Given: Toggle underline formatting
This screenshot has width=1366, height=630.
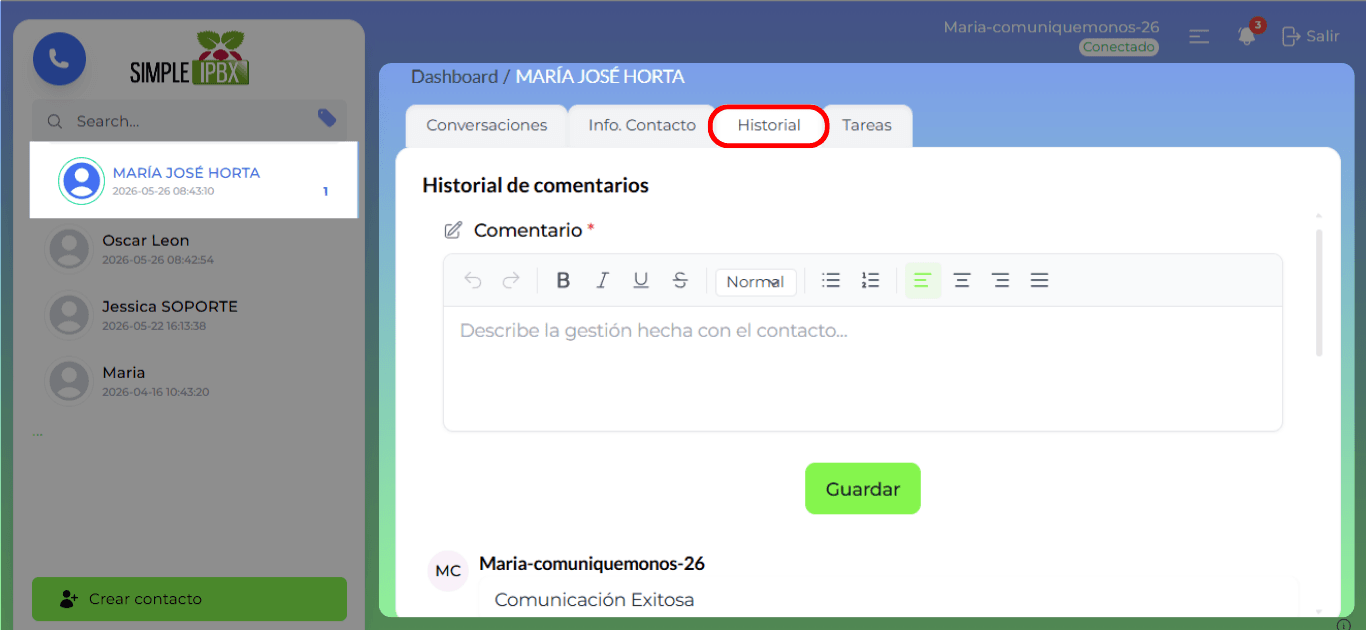Looking at the screenshot, I should [641, 281].
